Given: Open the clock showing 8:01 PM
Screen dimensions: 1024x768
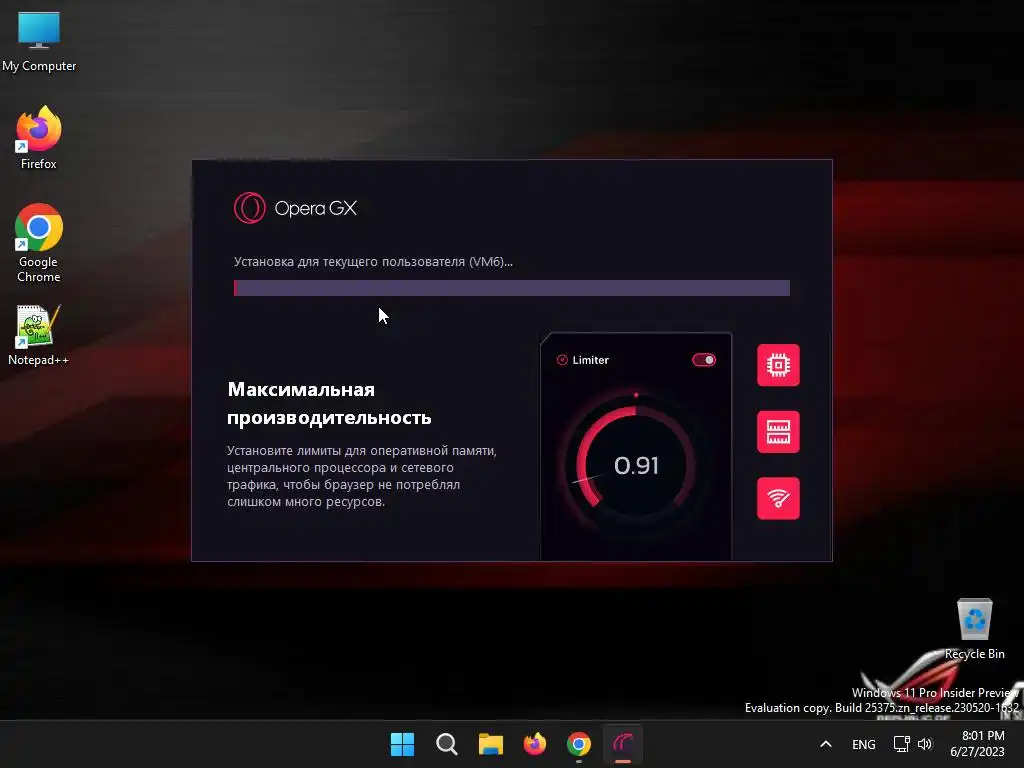Looking at the screenshot, I should 977,744.
